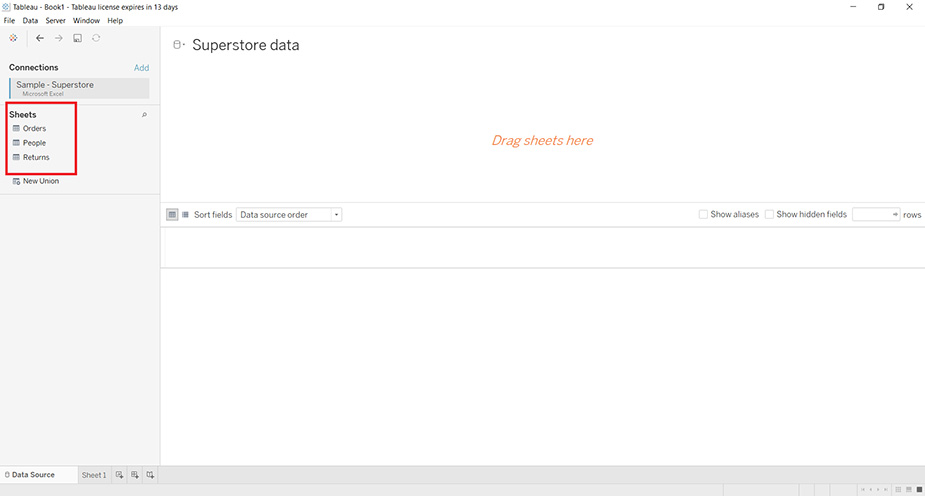Select the Orders sheet

(34, 128)
